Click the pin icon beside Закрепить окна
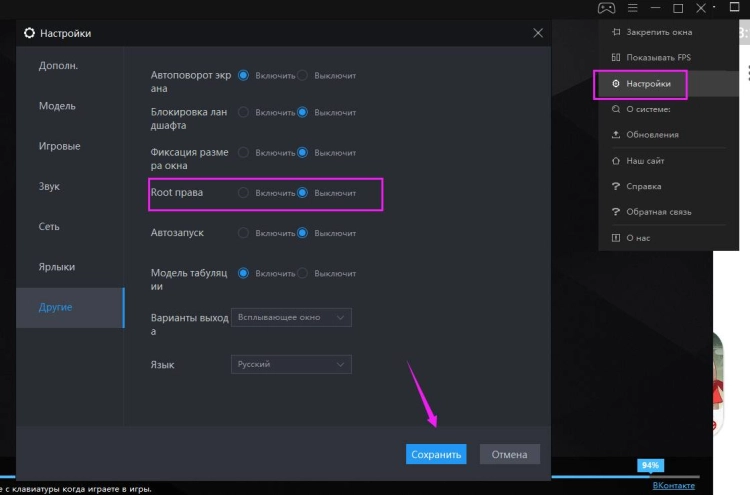Image resolution: width=750 pixels, height=495 pixels. (616, 32)
